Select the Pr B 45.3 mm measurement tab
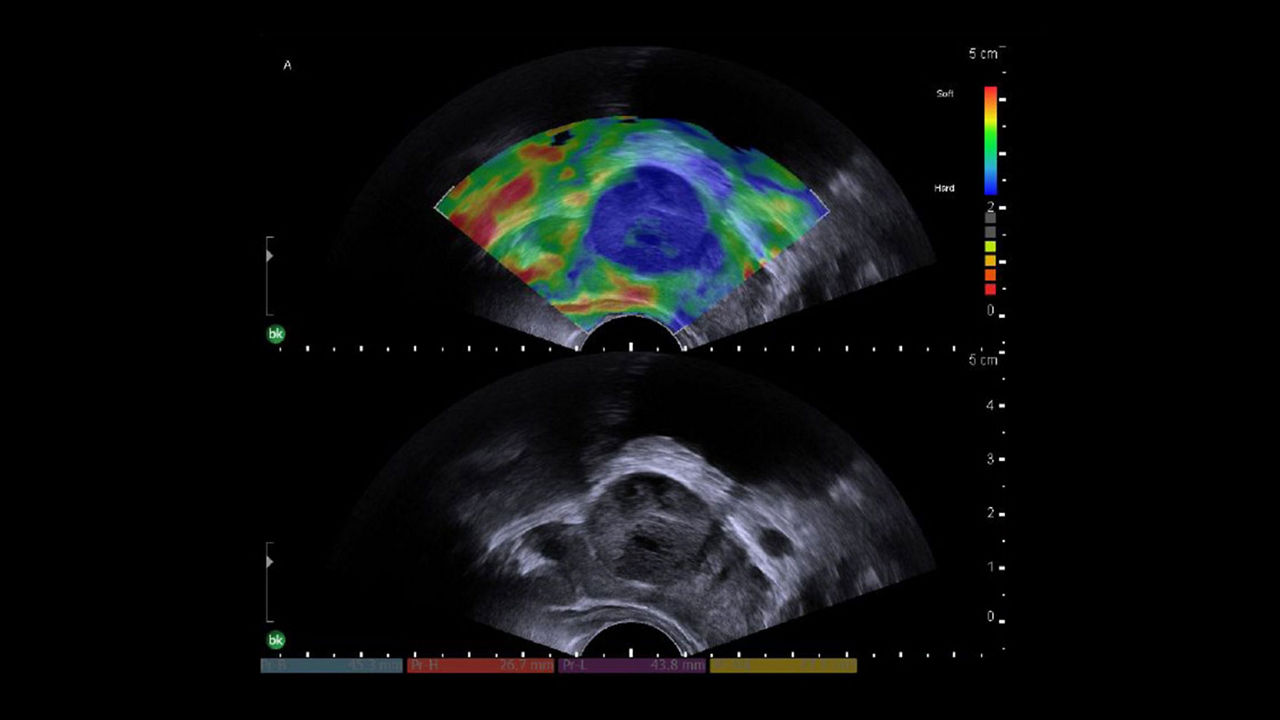 330,665
